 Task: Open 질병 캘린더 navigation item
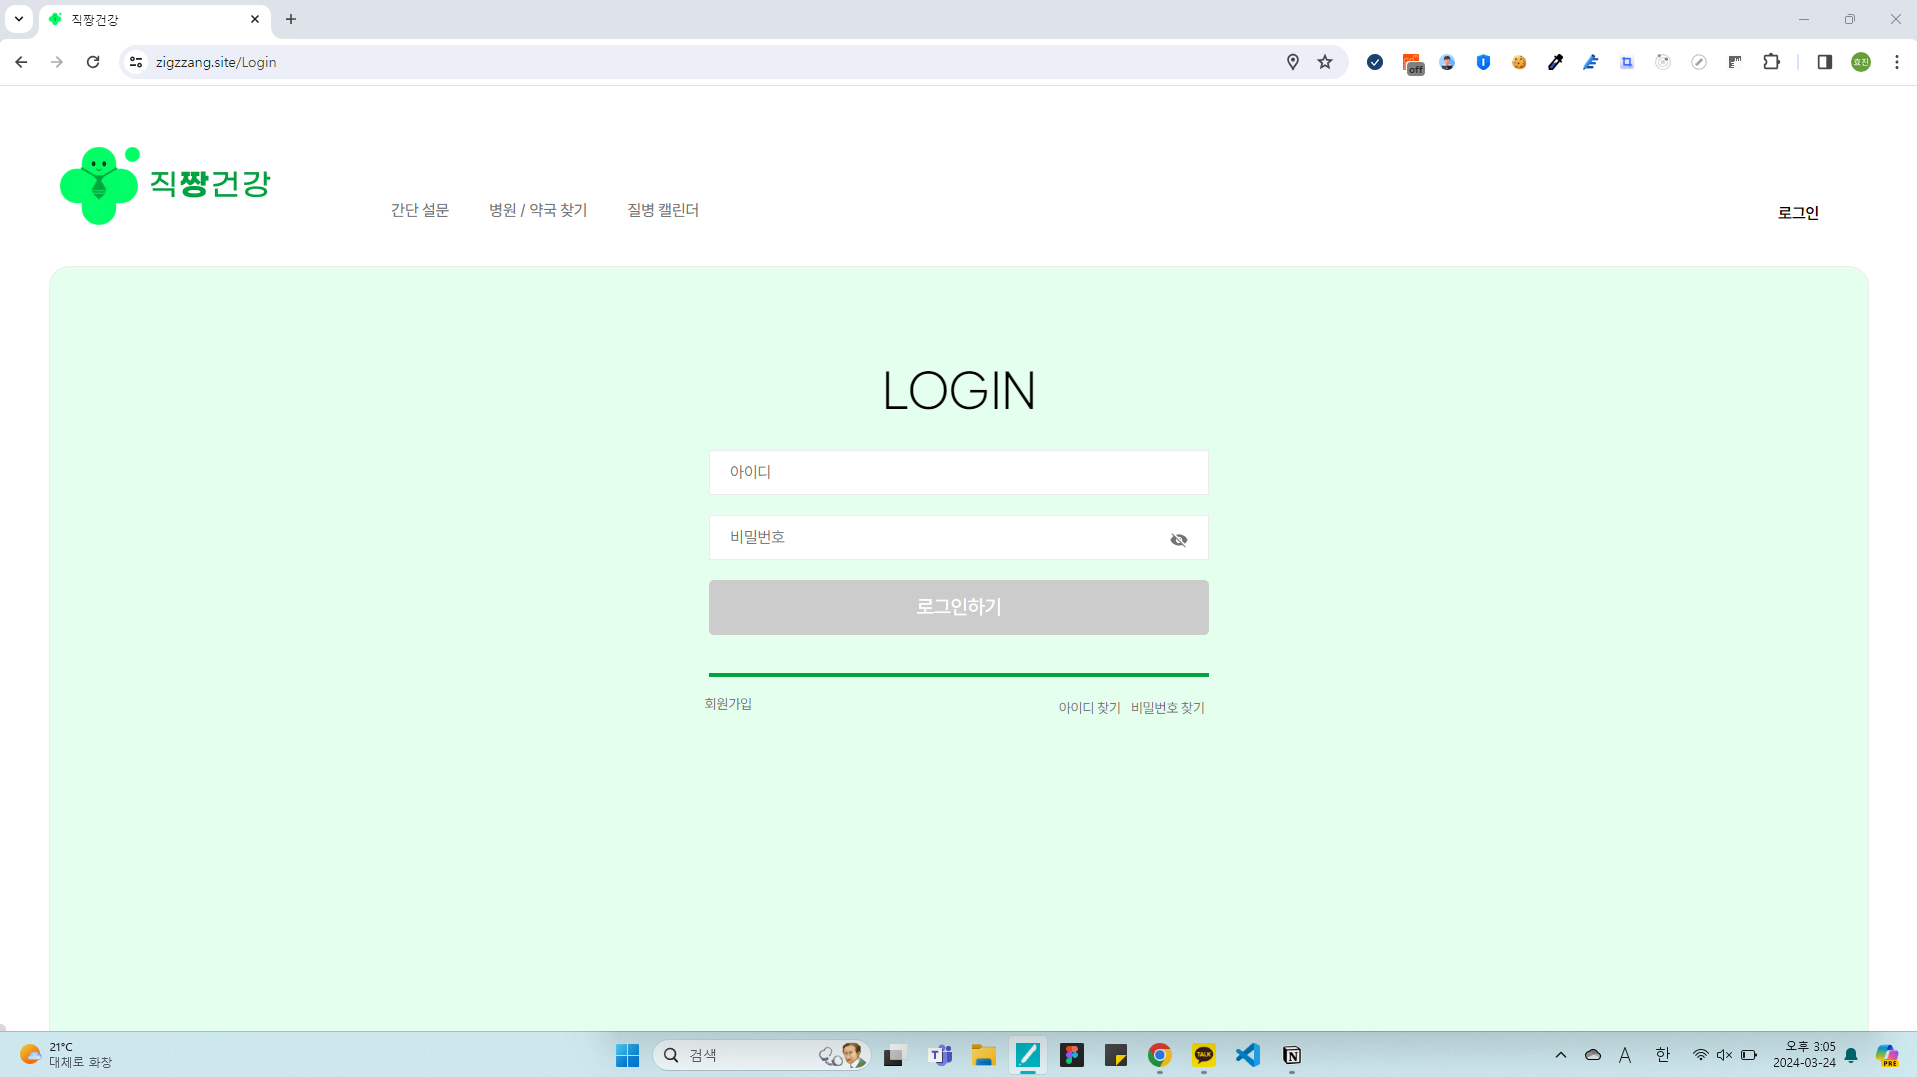662,210
